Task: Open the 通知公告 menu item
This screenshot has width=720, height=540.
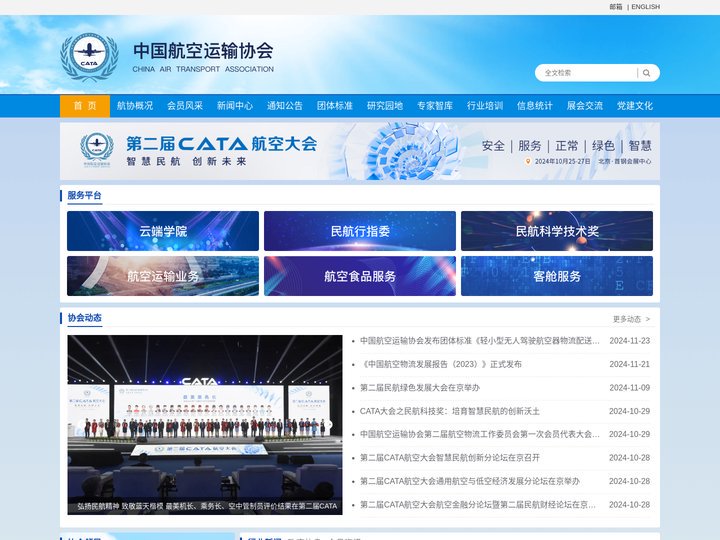Action: (285, 106)
